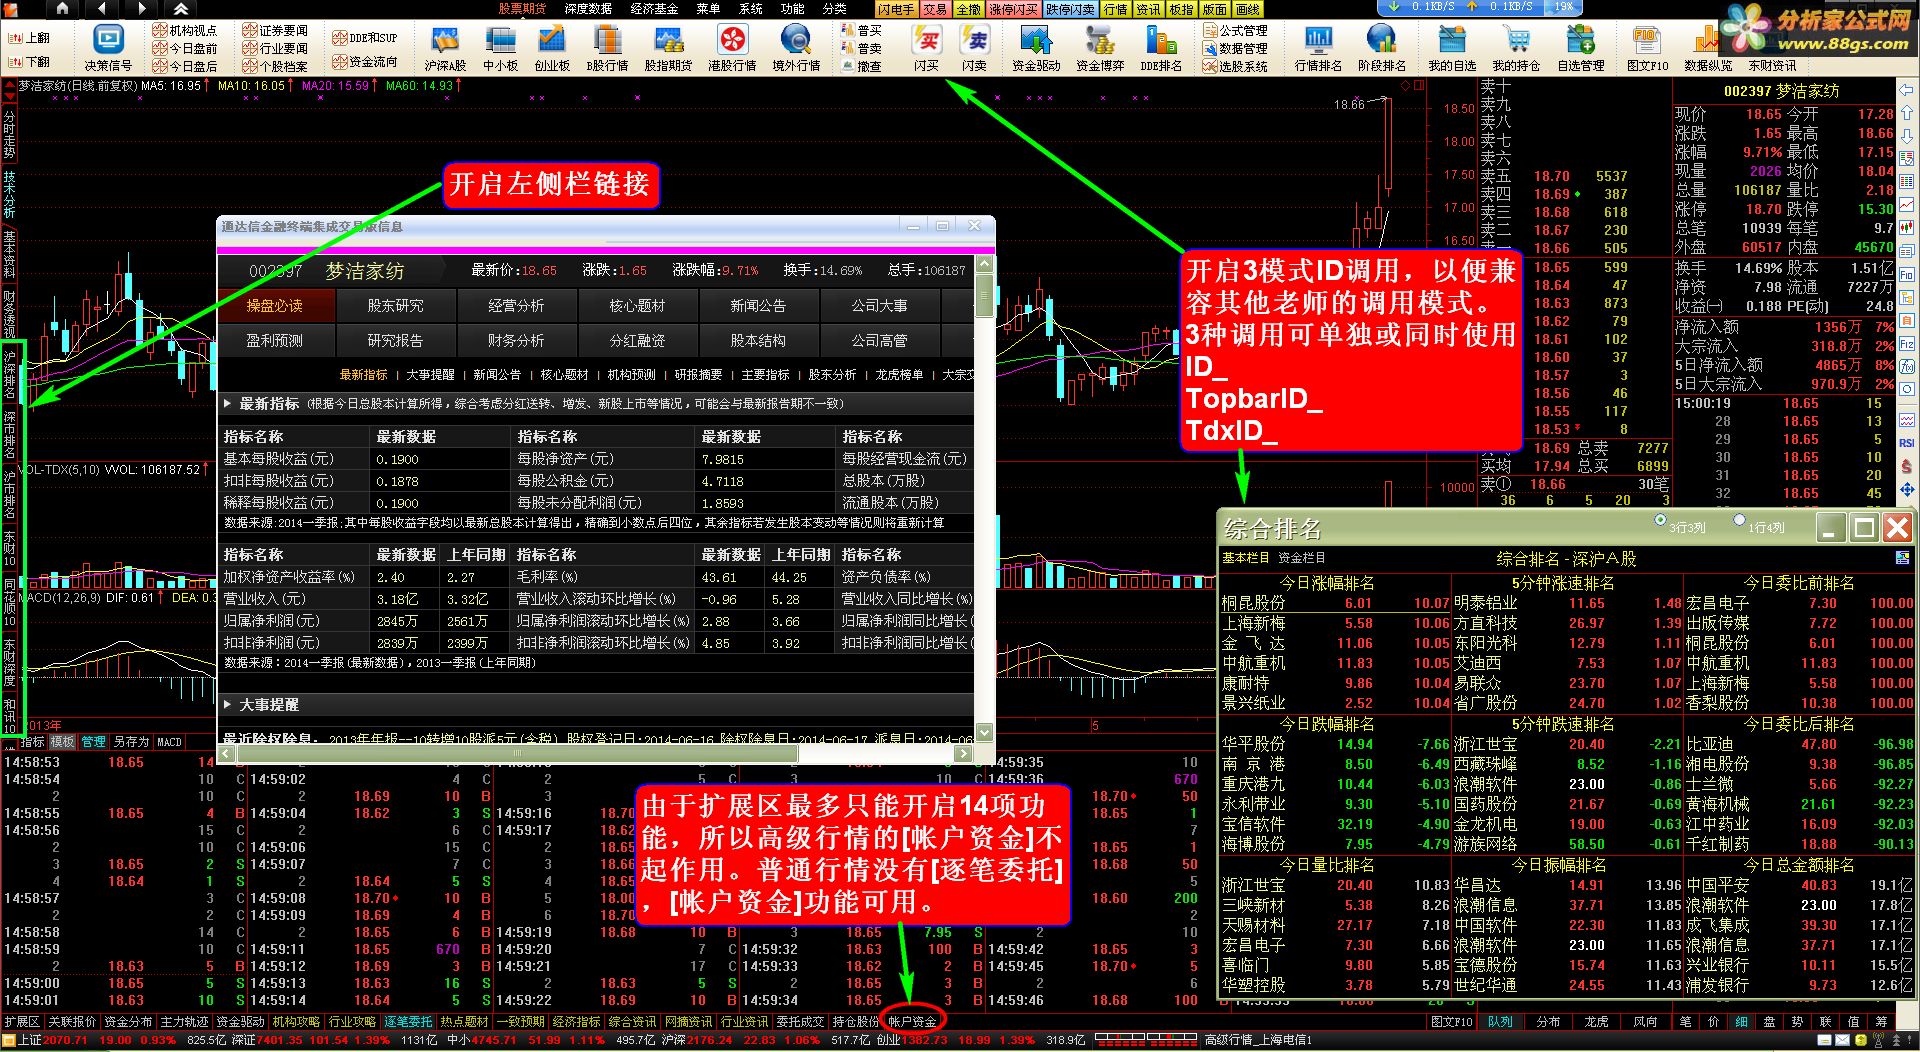Open the B股行情 icon

pyautogui.click(x=607, y=47)
